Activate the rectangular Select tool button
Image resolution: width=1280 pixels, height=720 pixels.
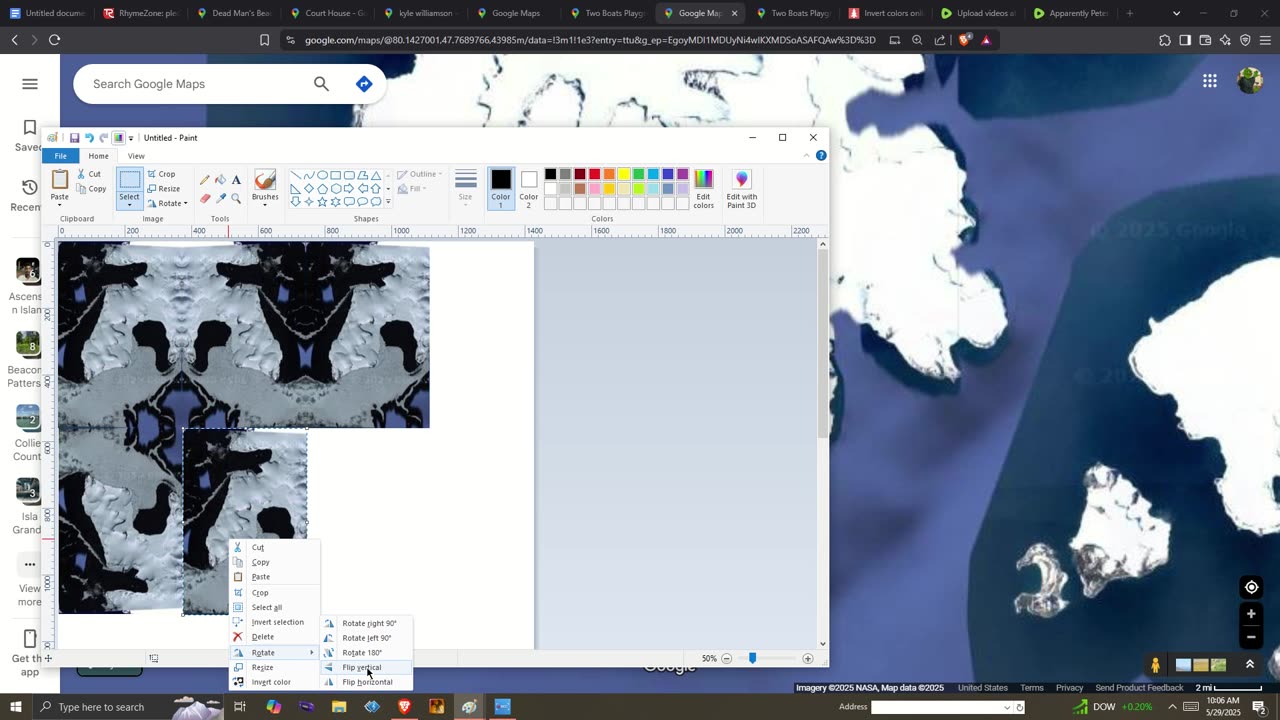point(130,180)
